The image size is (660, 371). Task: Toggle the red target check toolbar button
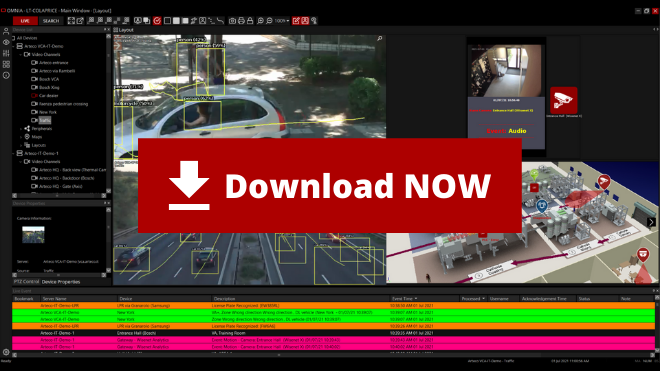tap(157, 21)
